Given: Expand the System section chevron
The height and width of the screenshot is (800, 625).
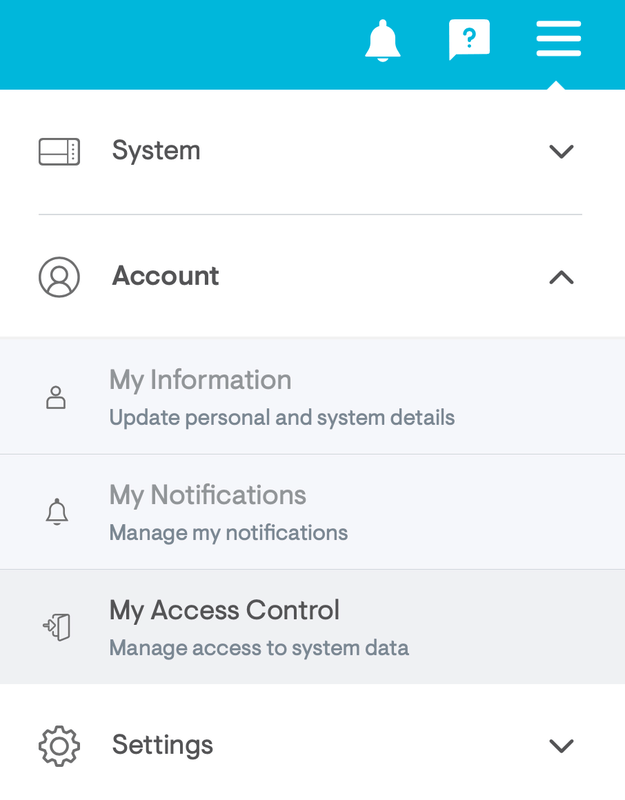Looking at the screenshot, I should pos(561,152).
